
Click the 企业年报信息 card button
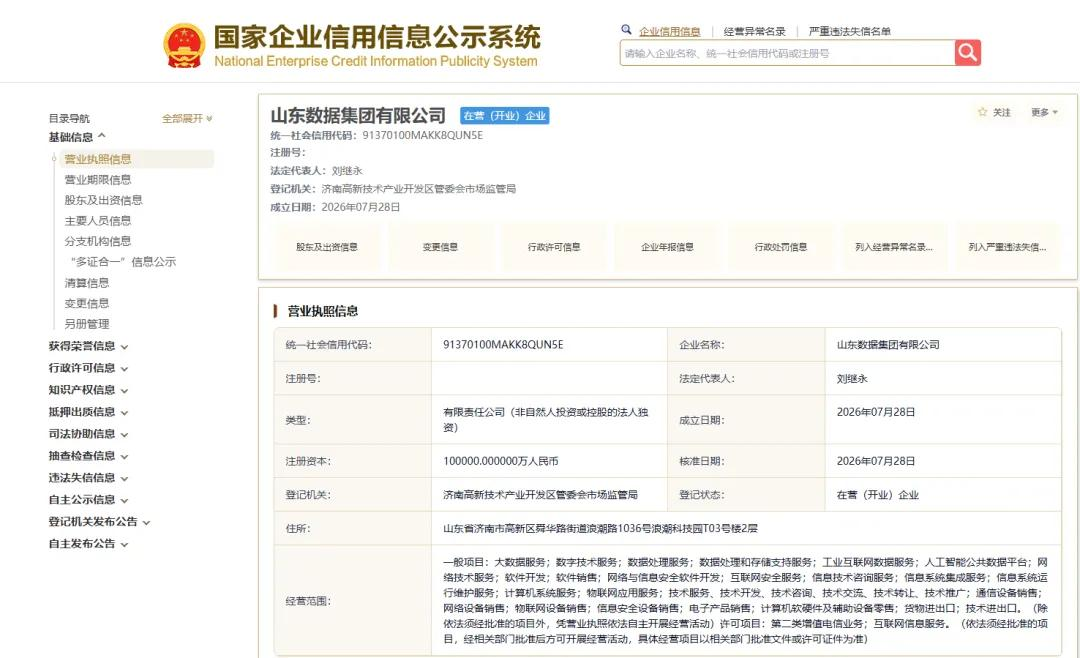tap(667, 247)
